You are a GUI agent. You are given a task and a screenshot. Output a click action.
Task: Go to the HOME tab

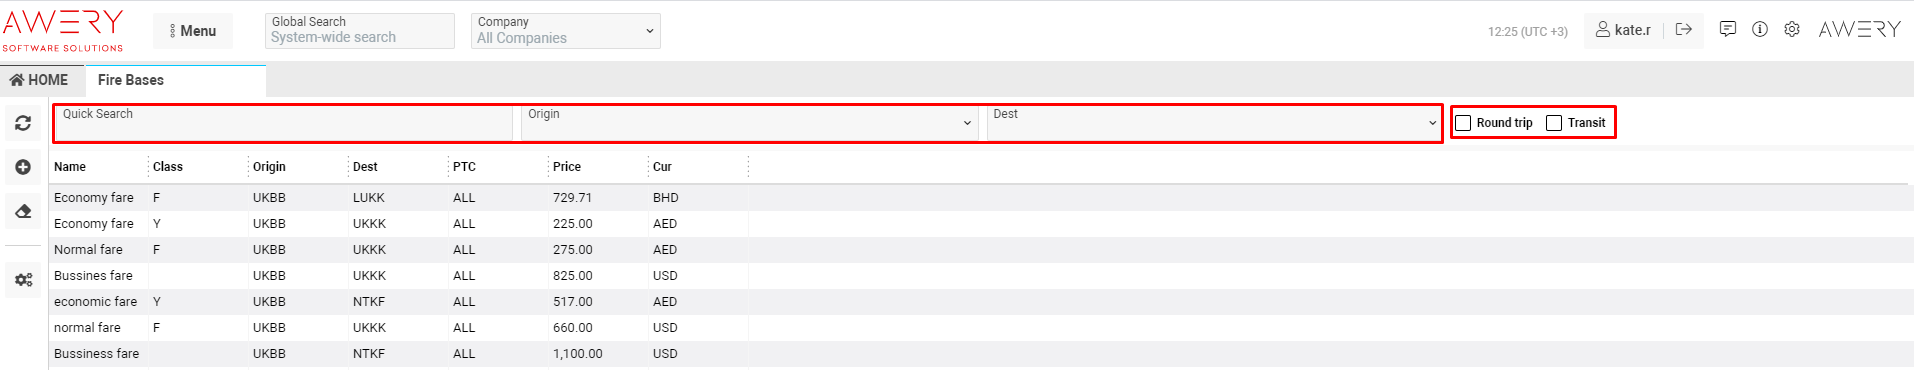click(x=39, y=80)
